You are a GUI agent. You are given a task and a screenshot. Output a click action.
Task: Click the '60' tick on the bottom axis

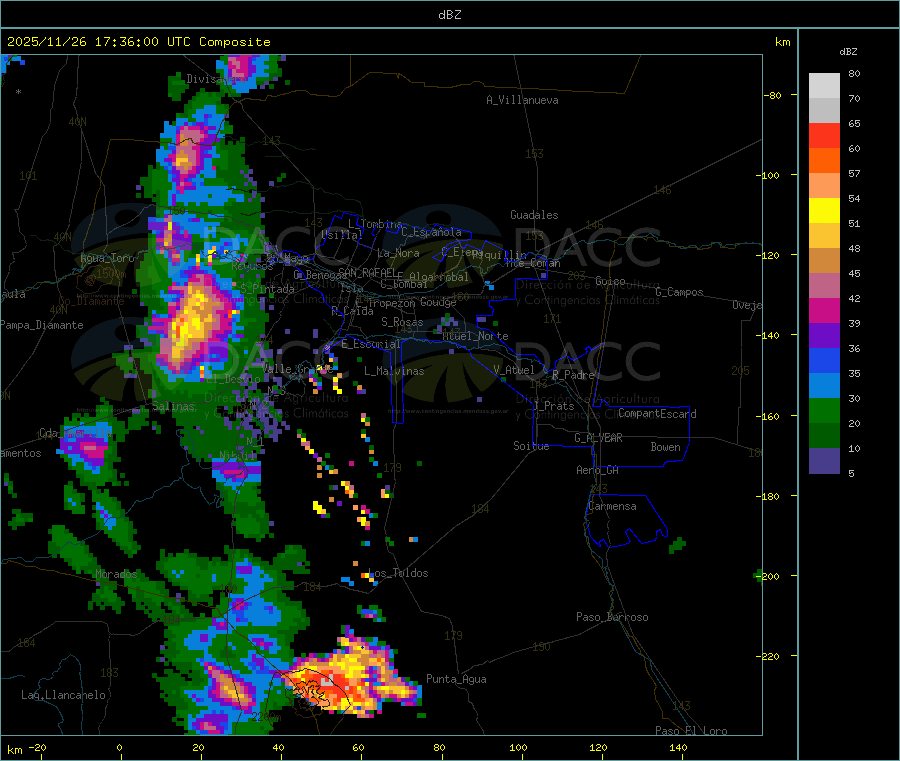pos(358,748)
